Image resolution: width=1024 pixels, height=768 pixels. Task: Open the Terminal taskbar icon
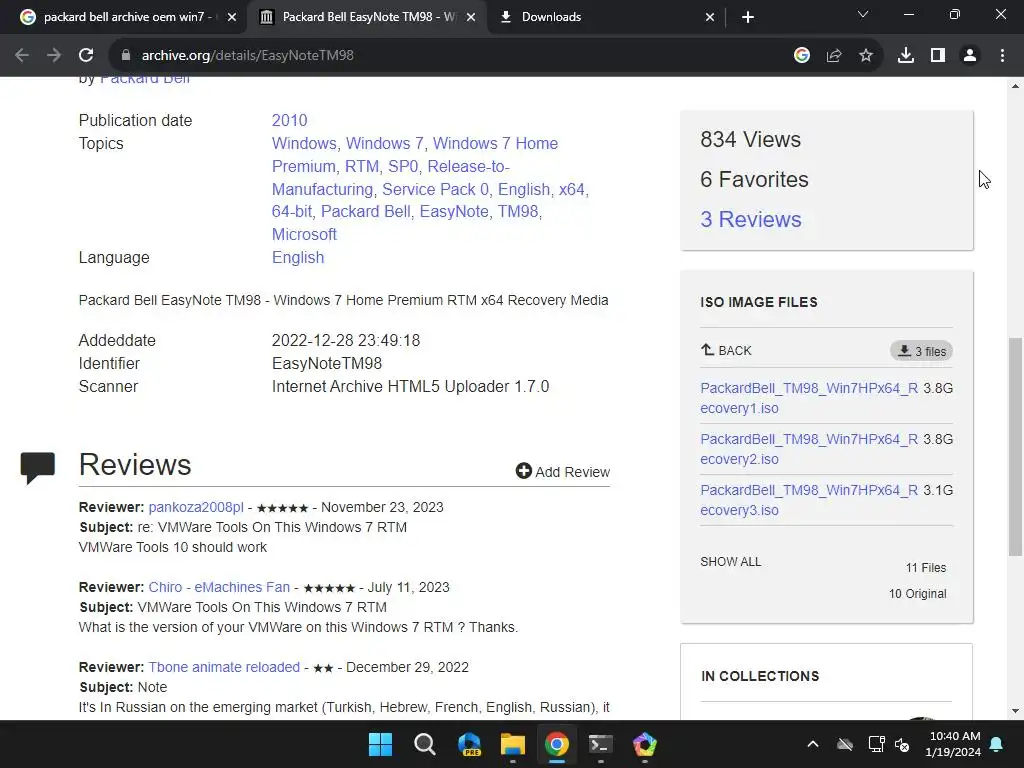point(601,744)
